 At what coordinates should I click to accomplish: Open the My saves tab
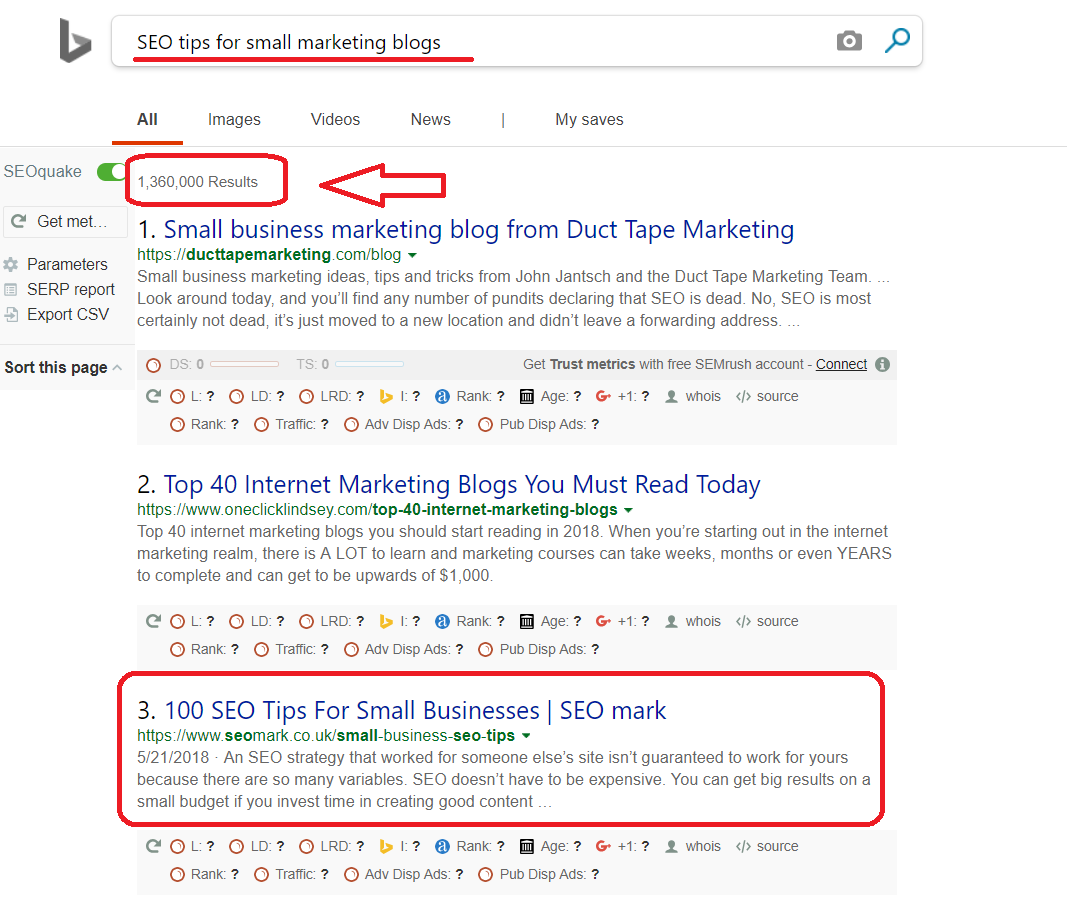pos(589,120)
